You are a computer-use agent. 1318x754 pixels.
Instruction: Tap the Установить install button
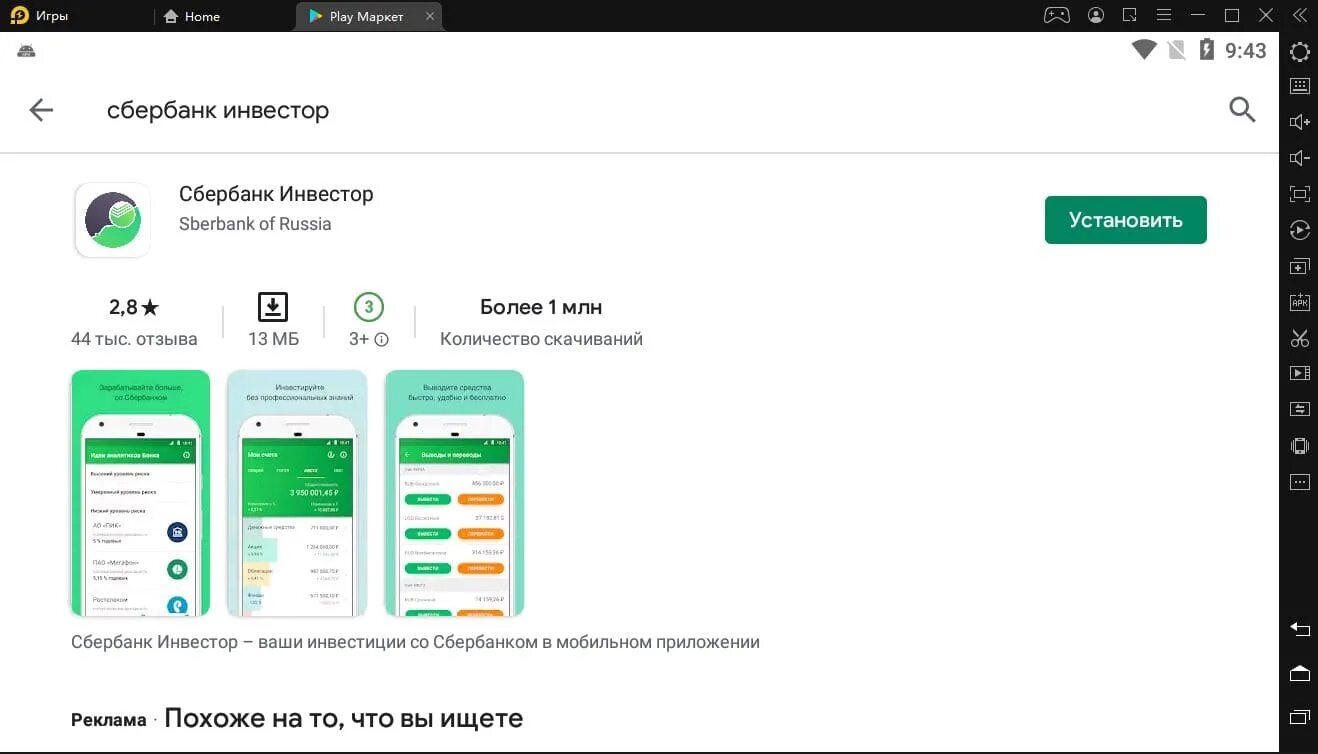point(1125,220)
